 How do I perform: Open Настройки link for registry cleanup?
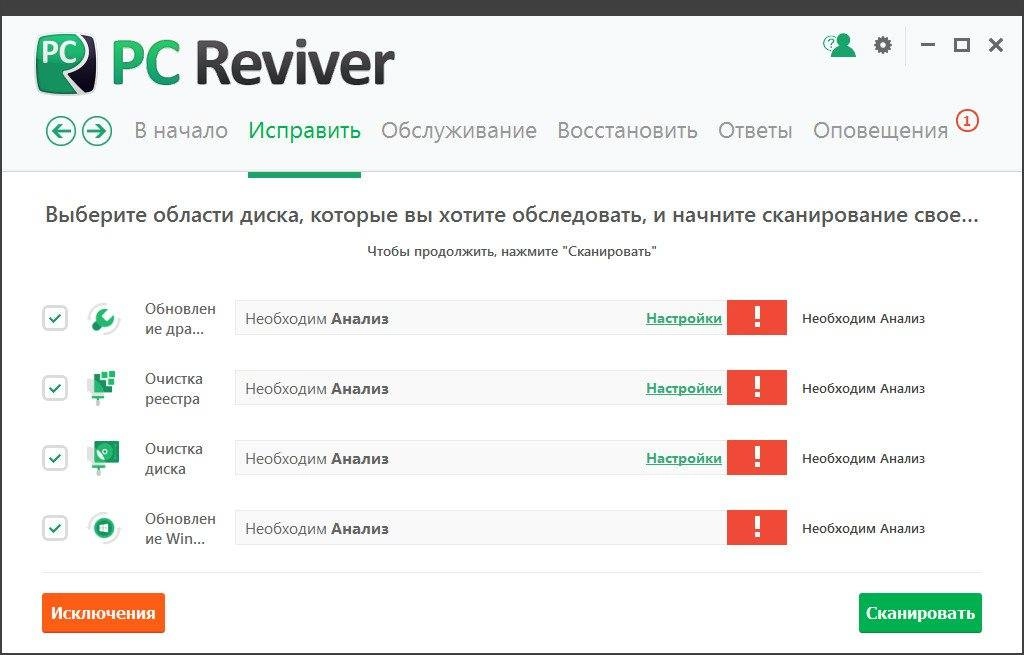tap(684, 389)
